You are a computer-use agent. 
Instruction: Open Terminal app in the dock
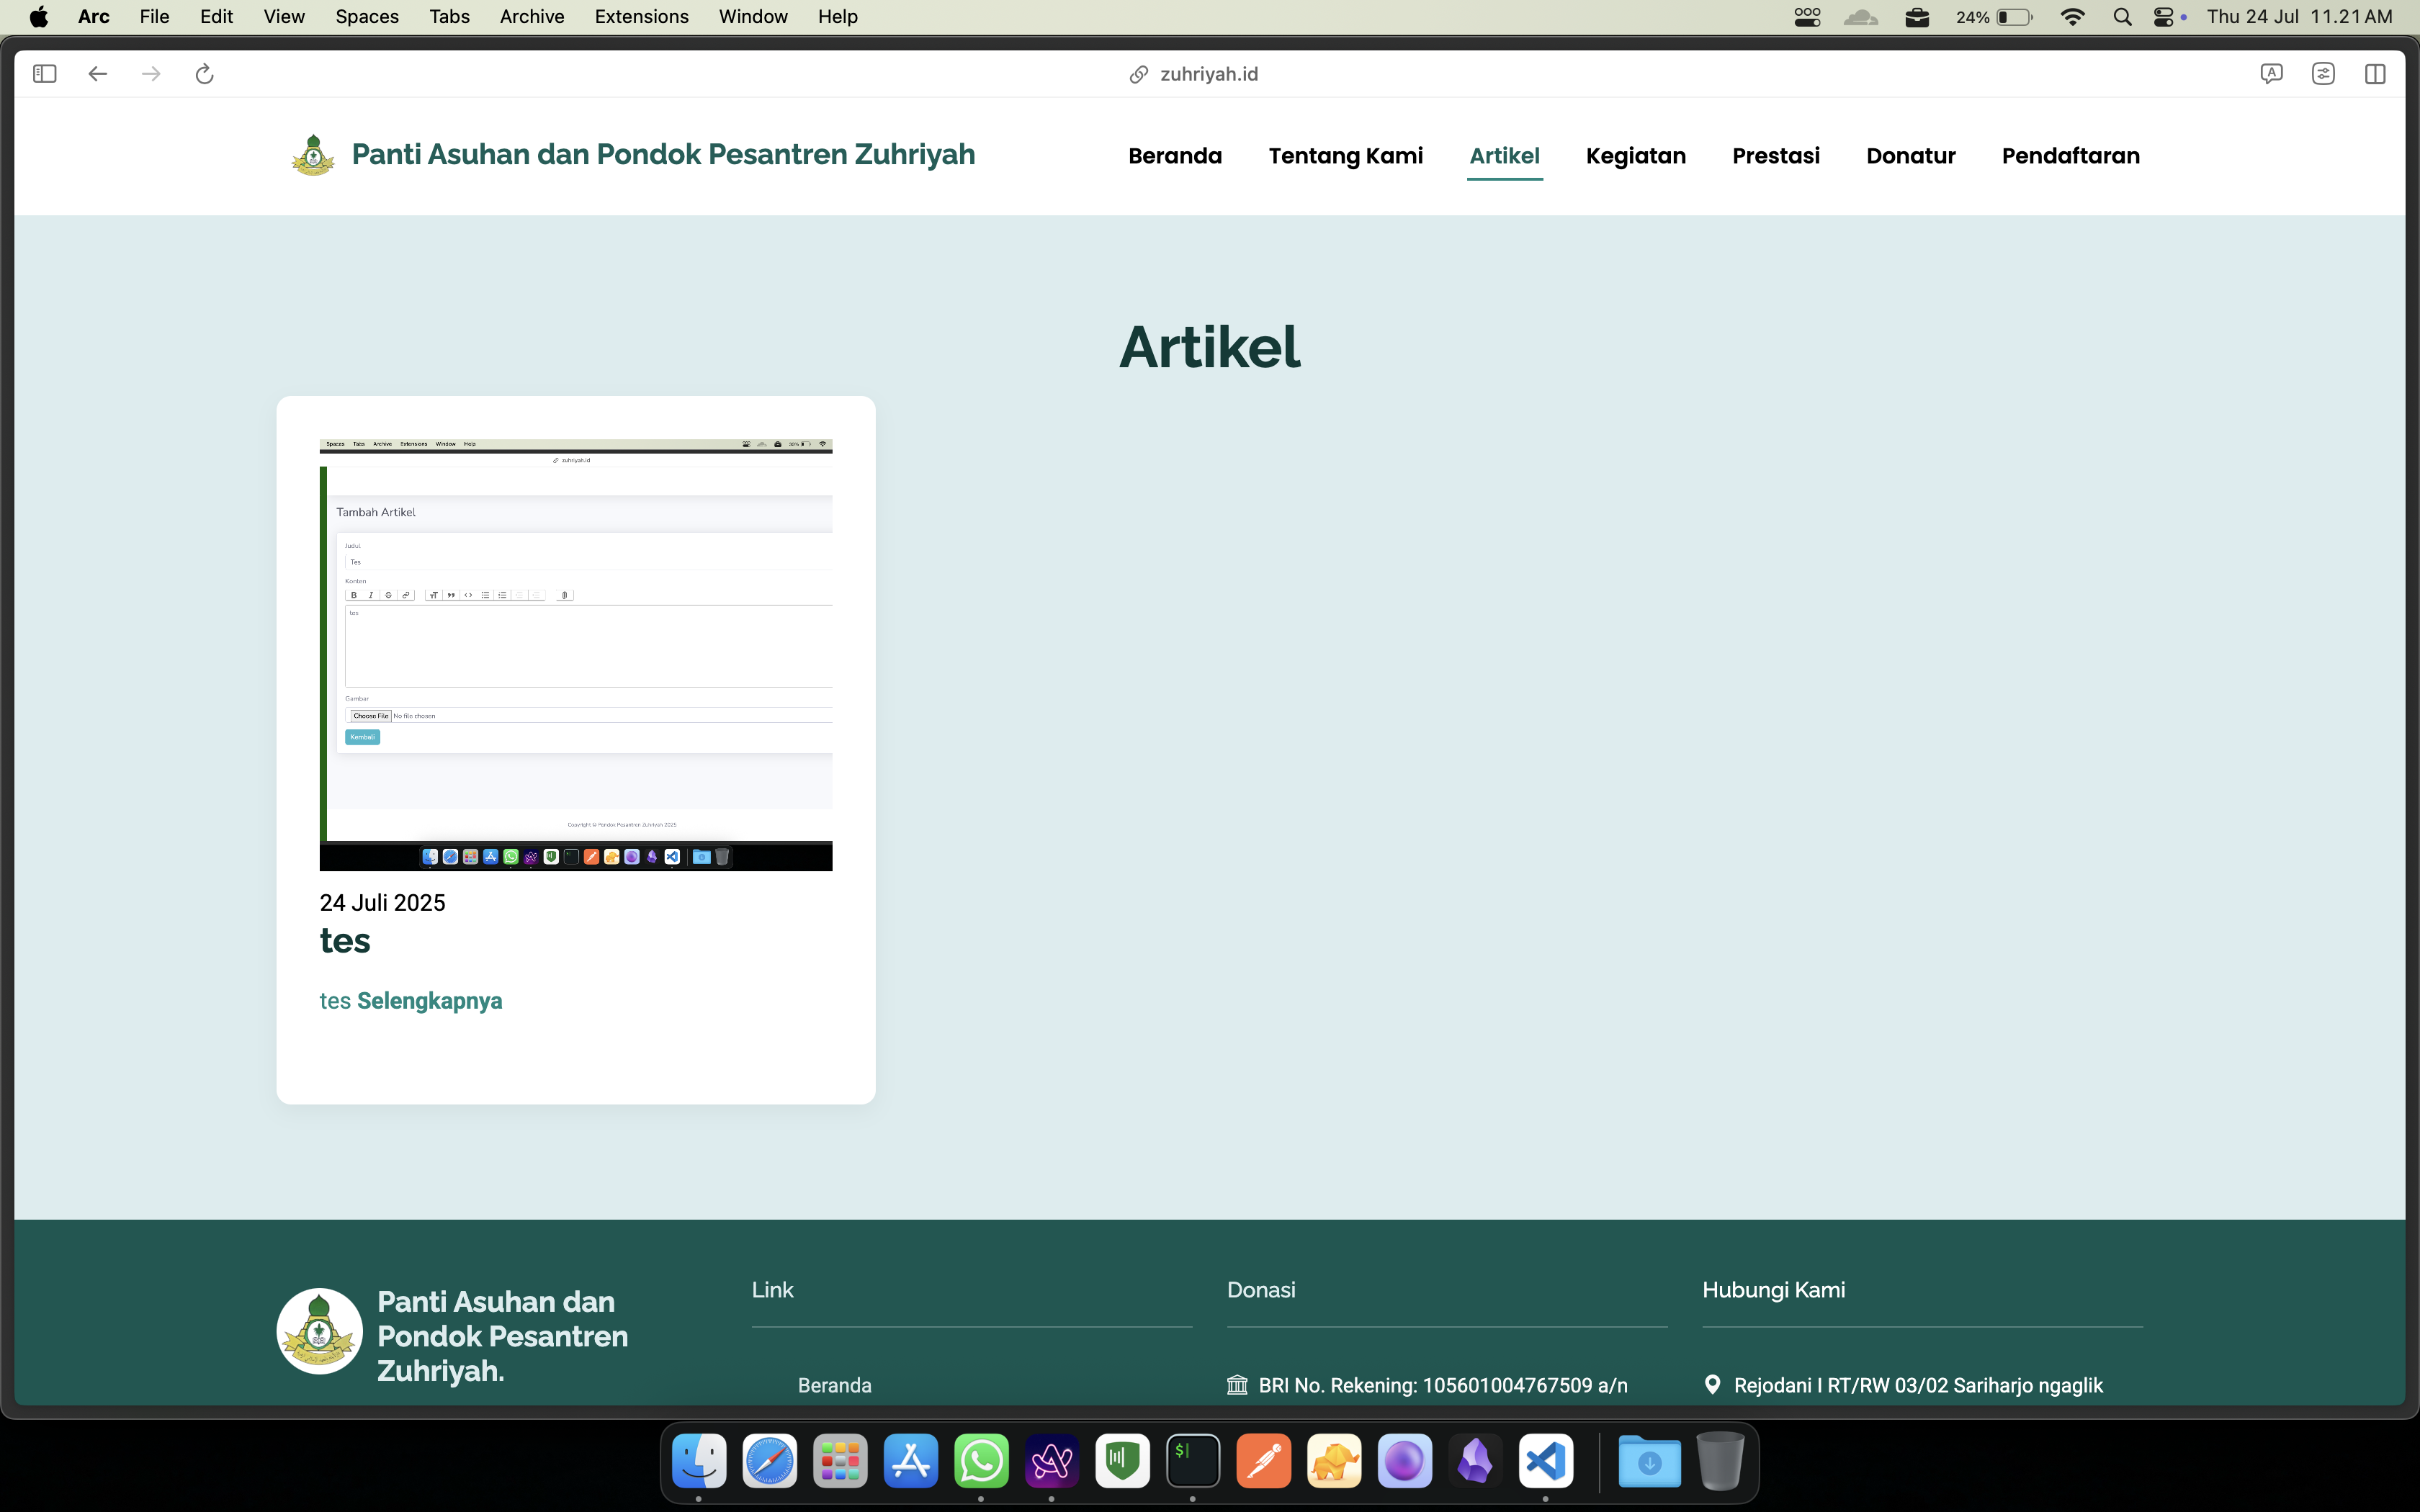(1193, 1461)
